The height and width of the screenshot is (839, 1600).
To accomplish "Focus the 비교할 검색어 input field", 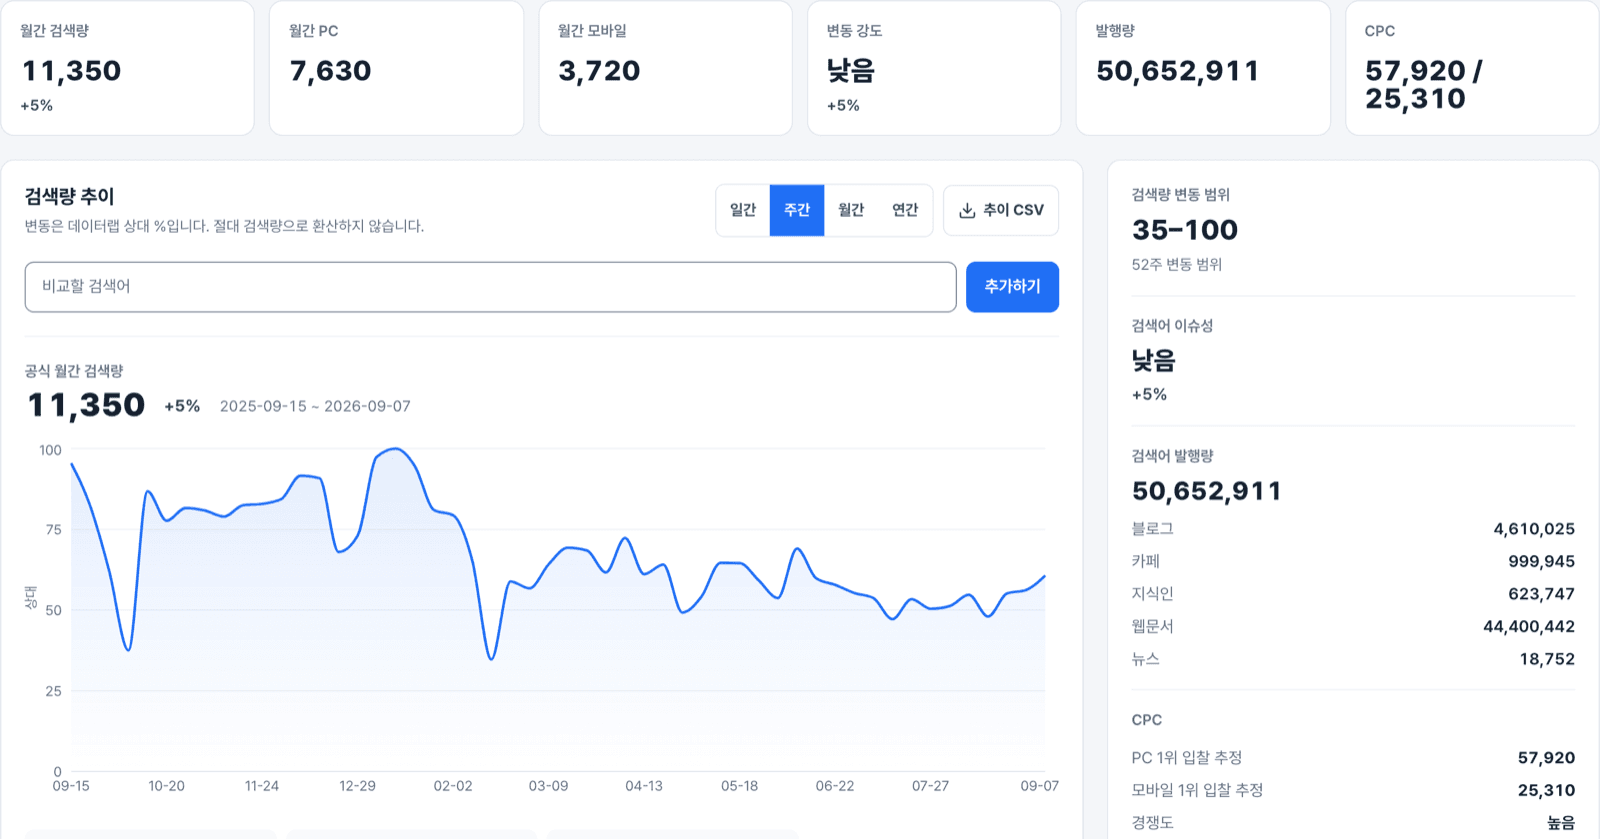I will pyautogui.click(x=490, y=287).
